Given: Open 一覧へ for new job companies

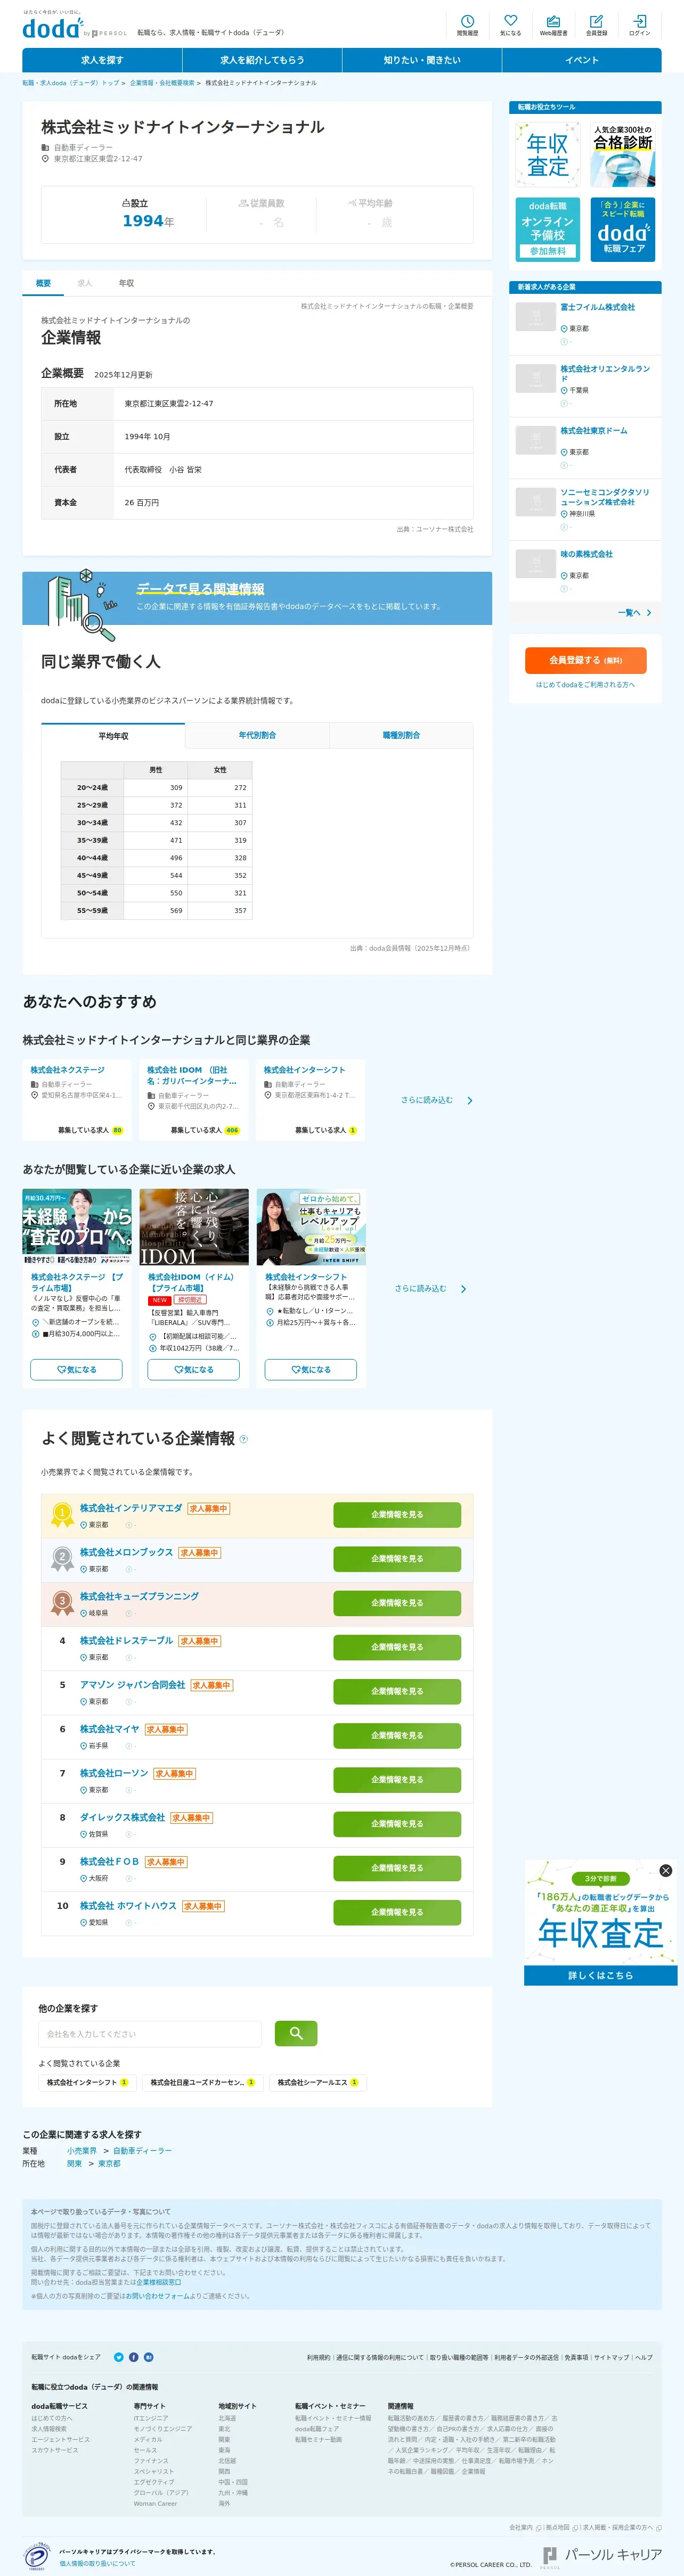Looking at the screenshot, I should (x=635, y=612).
